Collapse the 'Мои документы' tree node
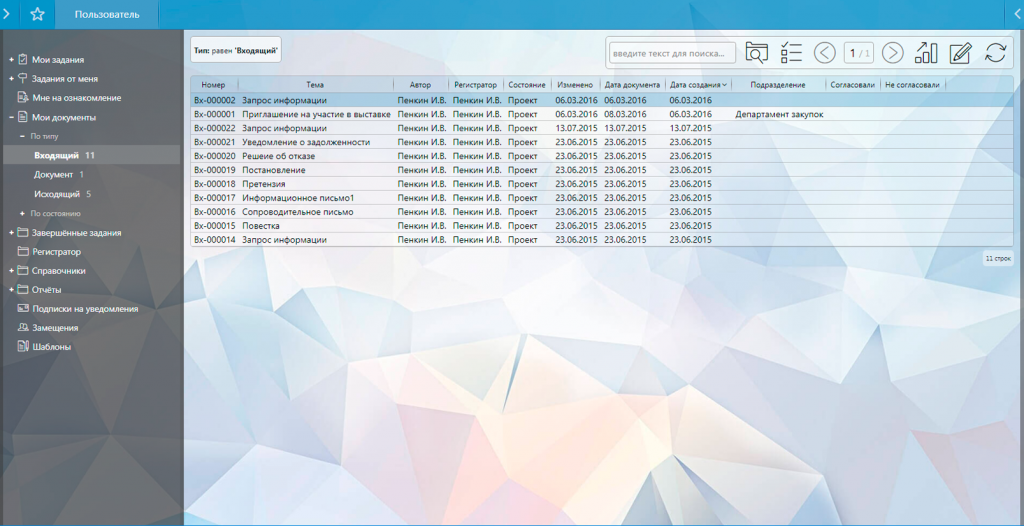Screen dimensions: 1024x526 coord(11,117)
